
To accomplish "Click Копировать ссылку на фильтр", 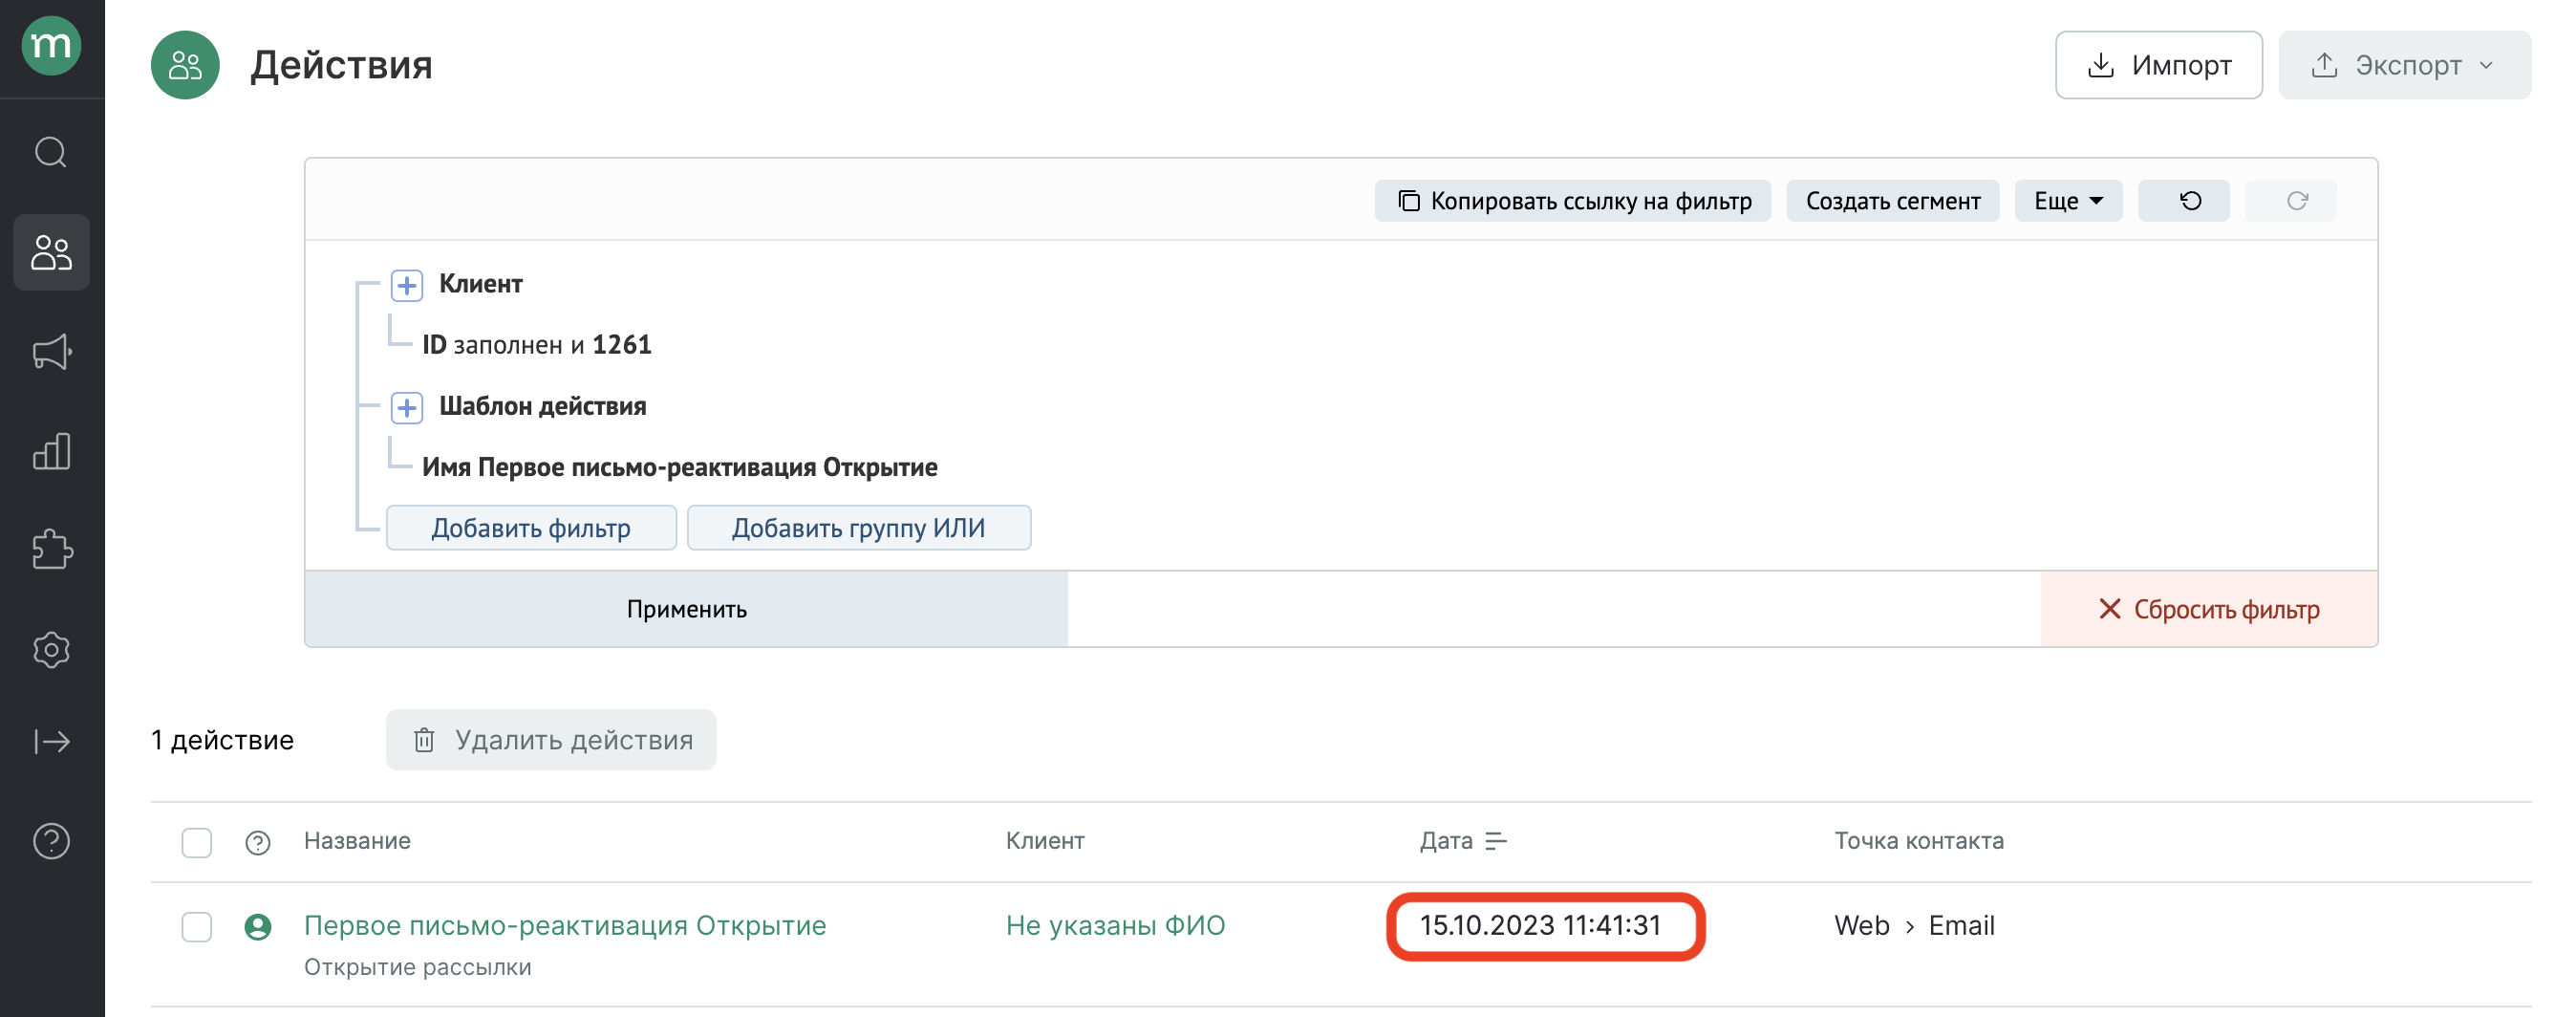I will click(x=1572, y=201).
